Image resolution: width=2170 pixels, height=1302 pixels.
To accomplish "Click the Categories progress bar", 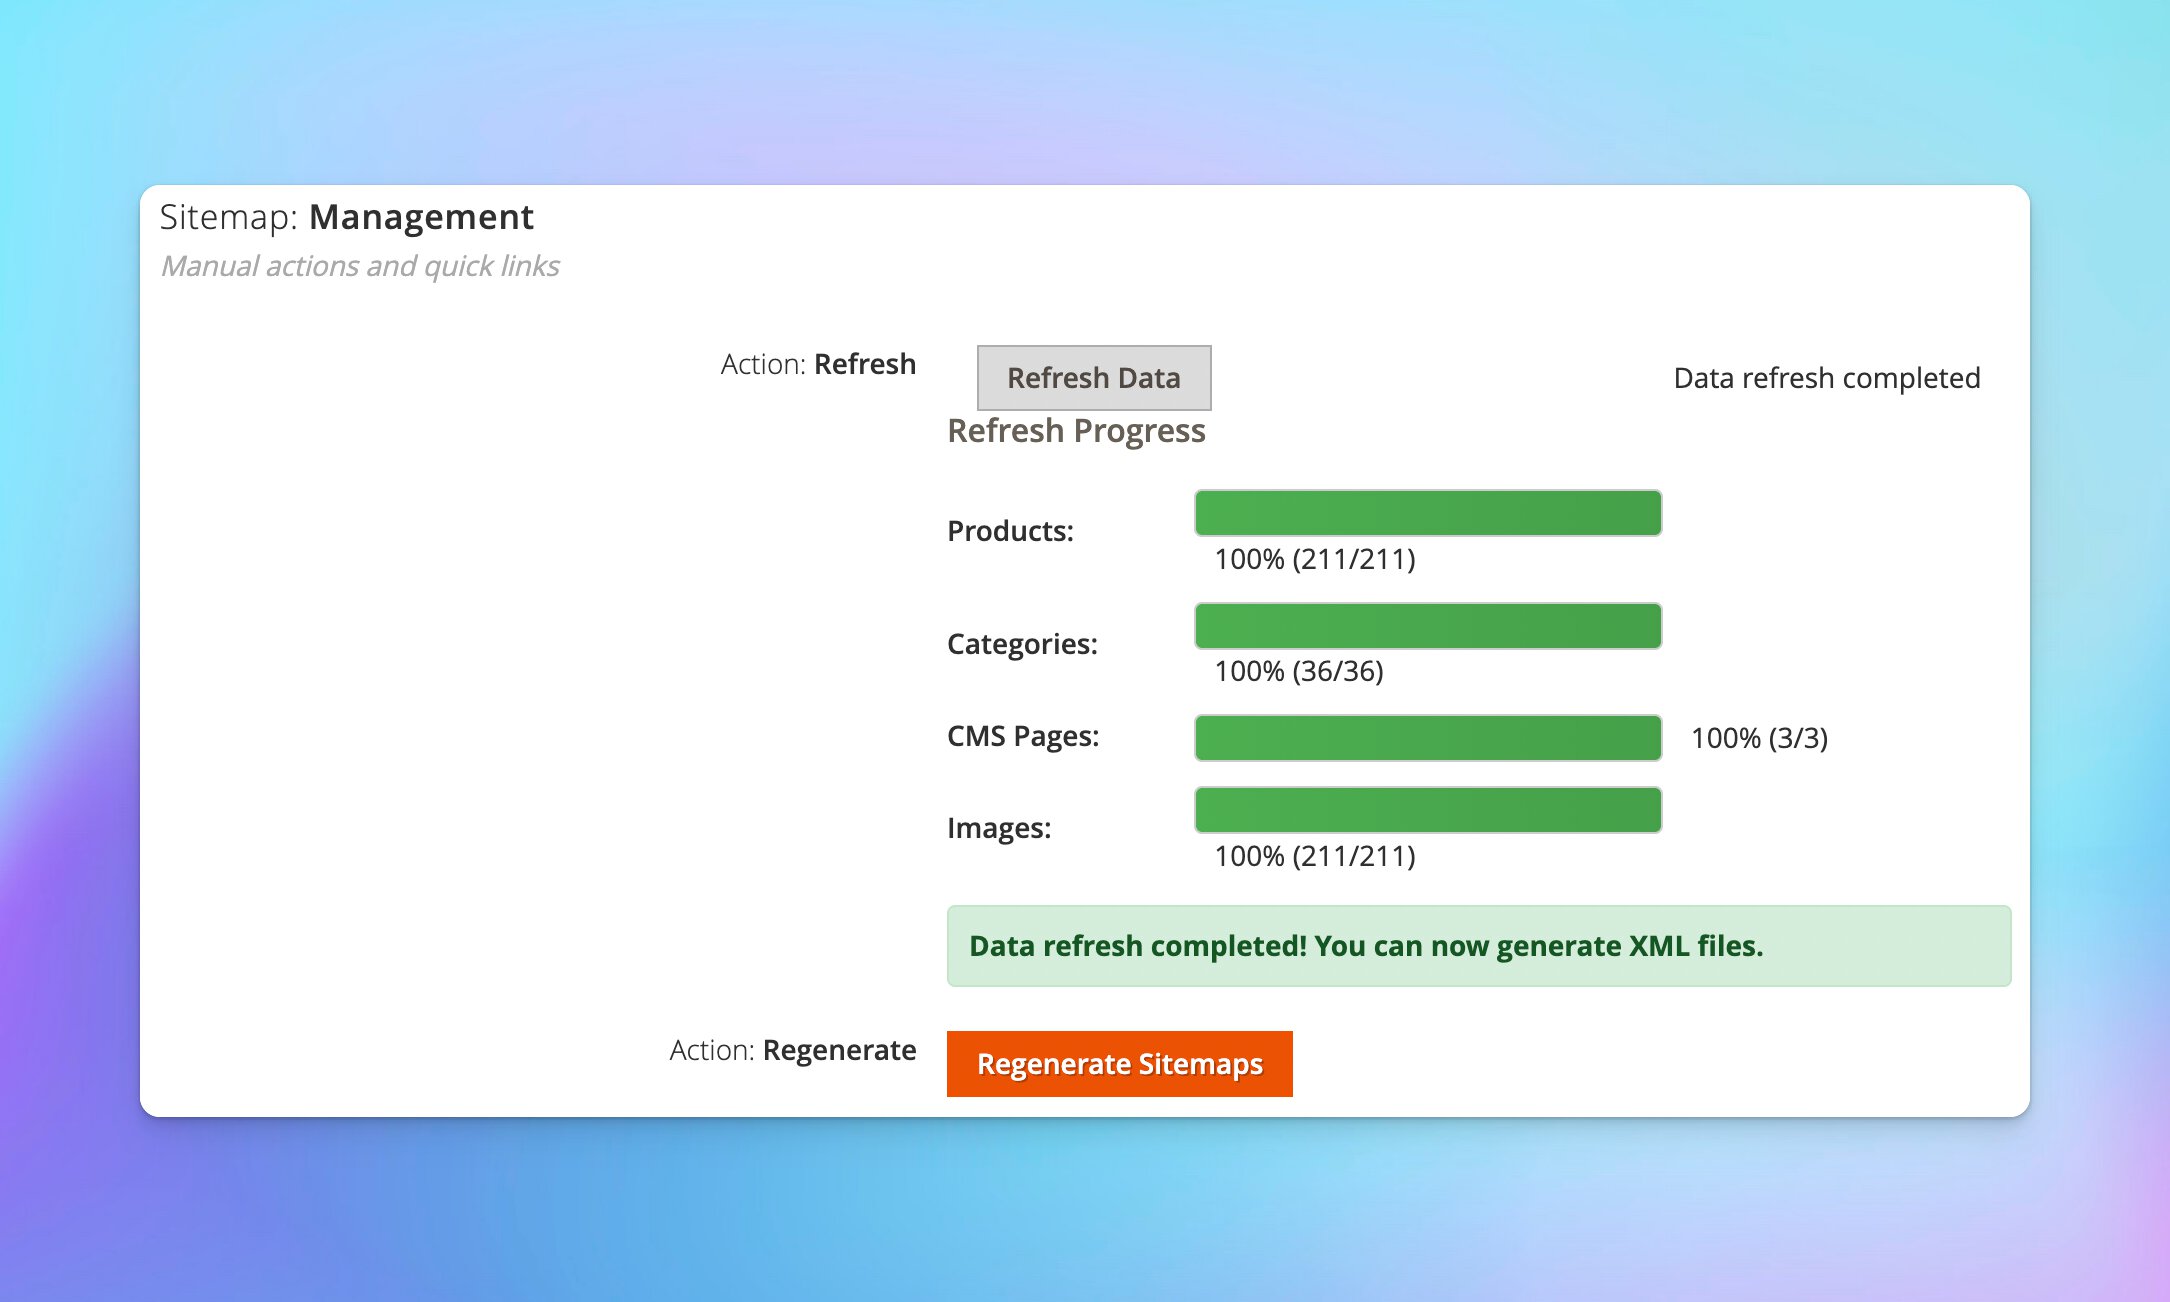I will 1427,626.
